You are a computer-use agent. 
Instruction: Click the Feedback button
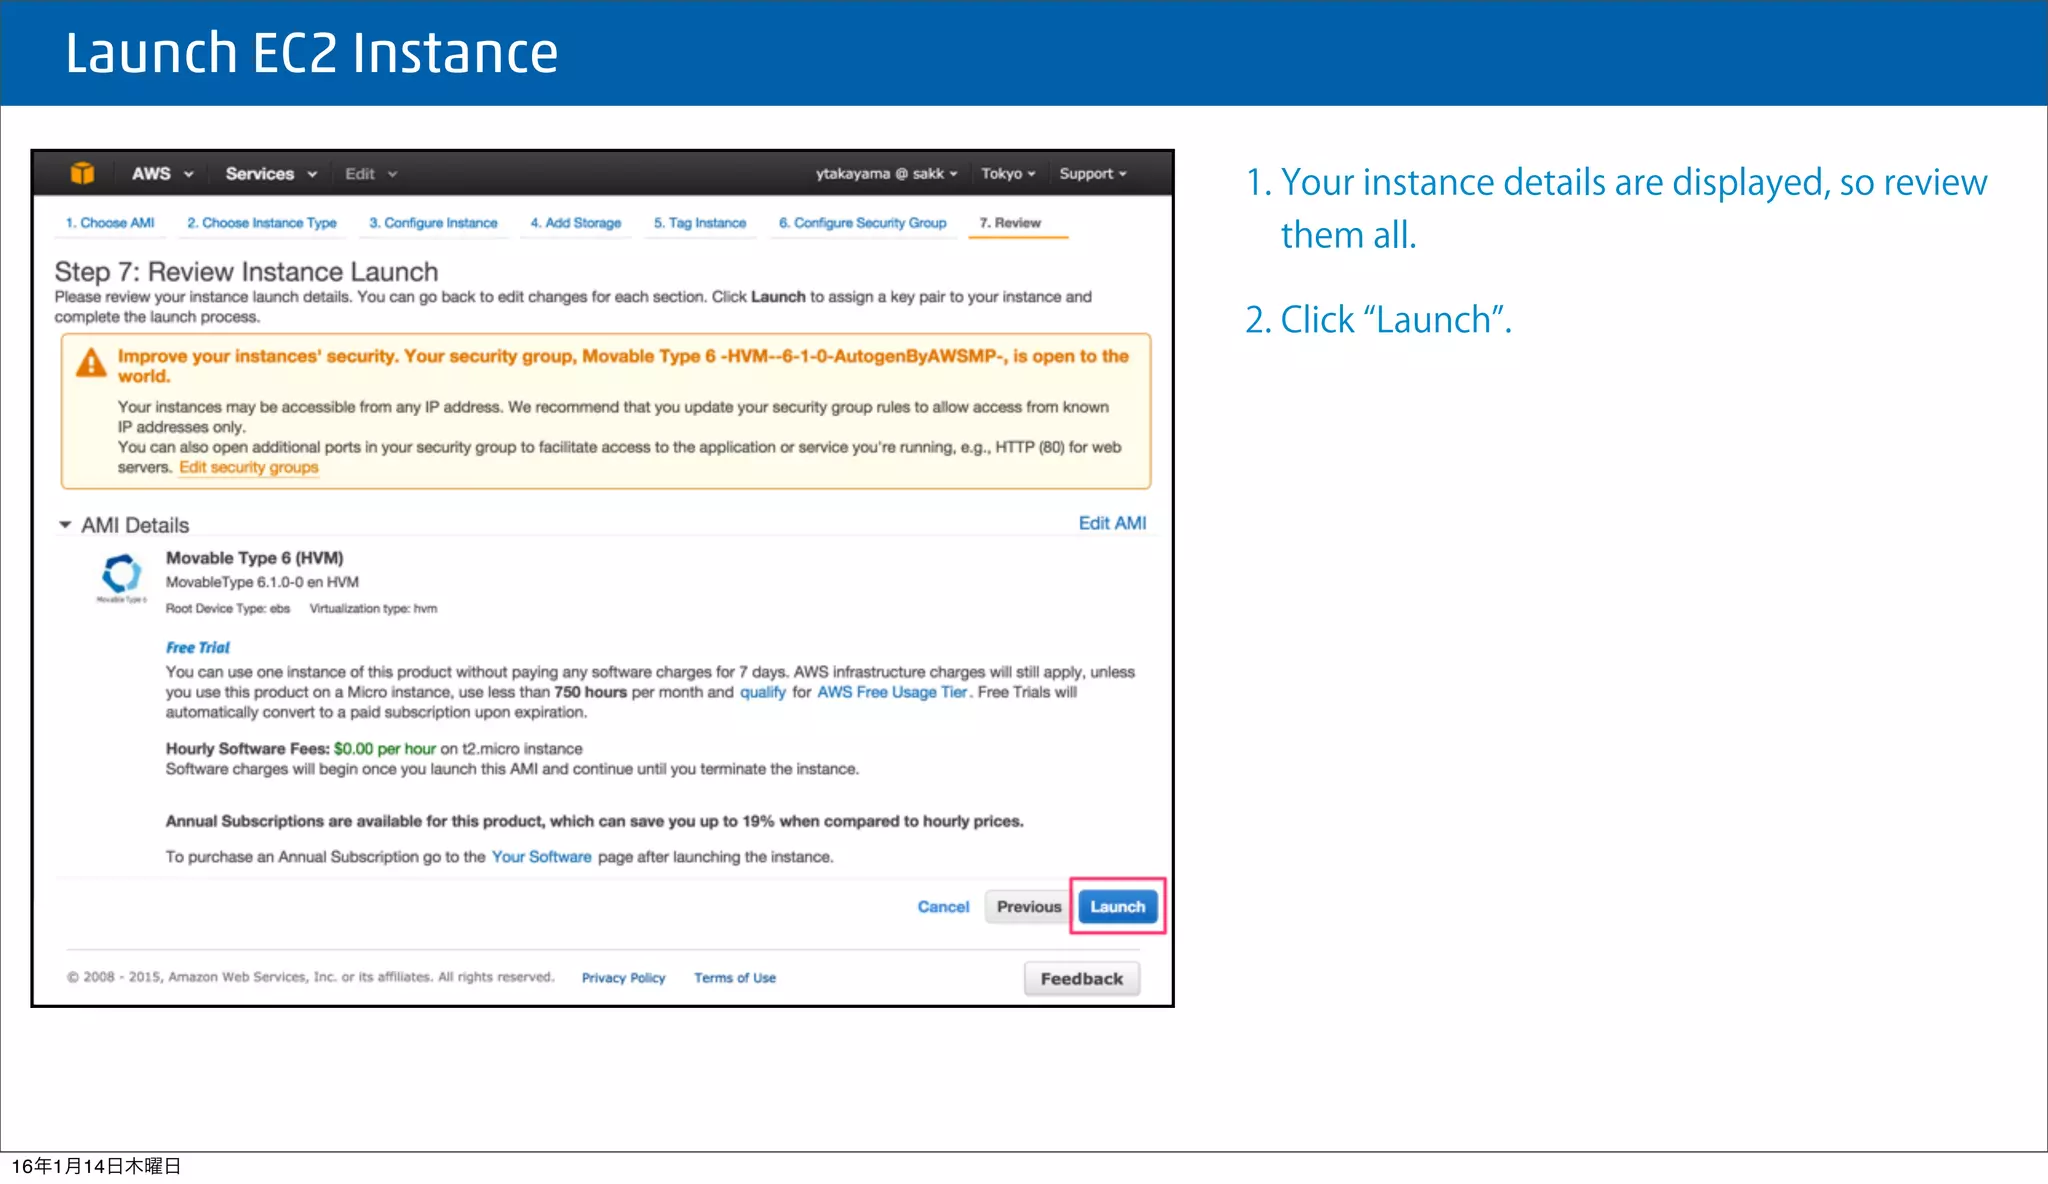[x=1082, y=979]
